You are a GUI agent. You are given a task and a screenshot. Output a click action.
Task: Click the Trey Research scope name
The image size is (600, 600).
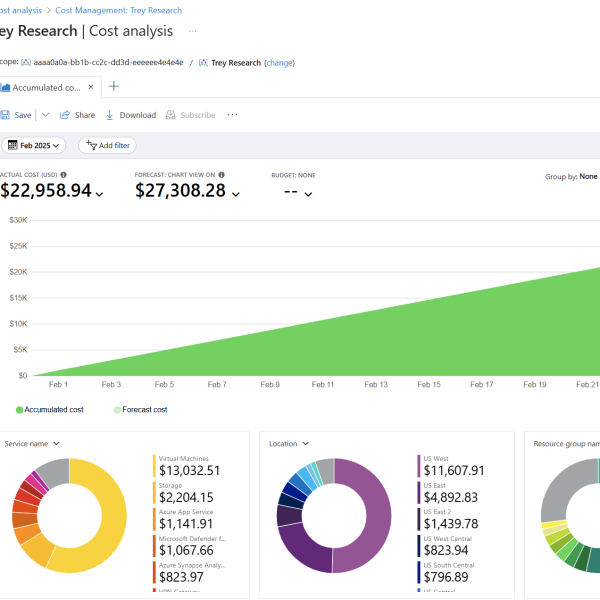[236, 63]
